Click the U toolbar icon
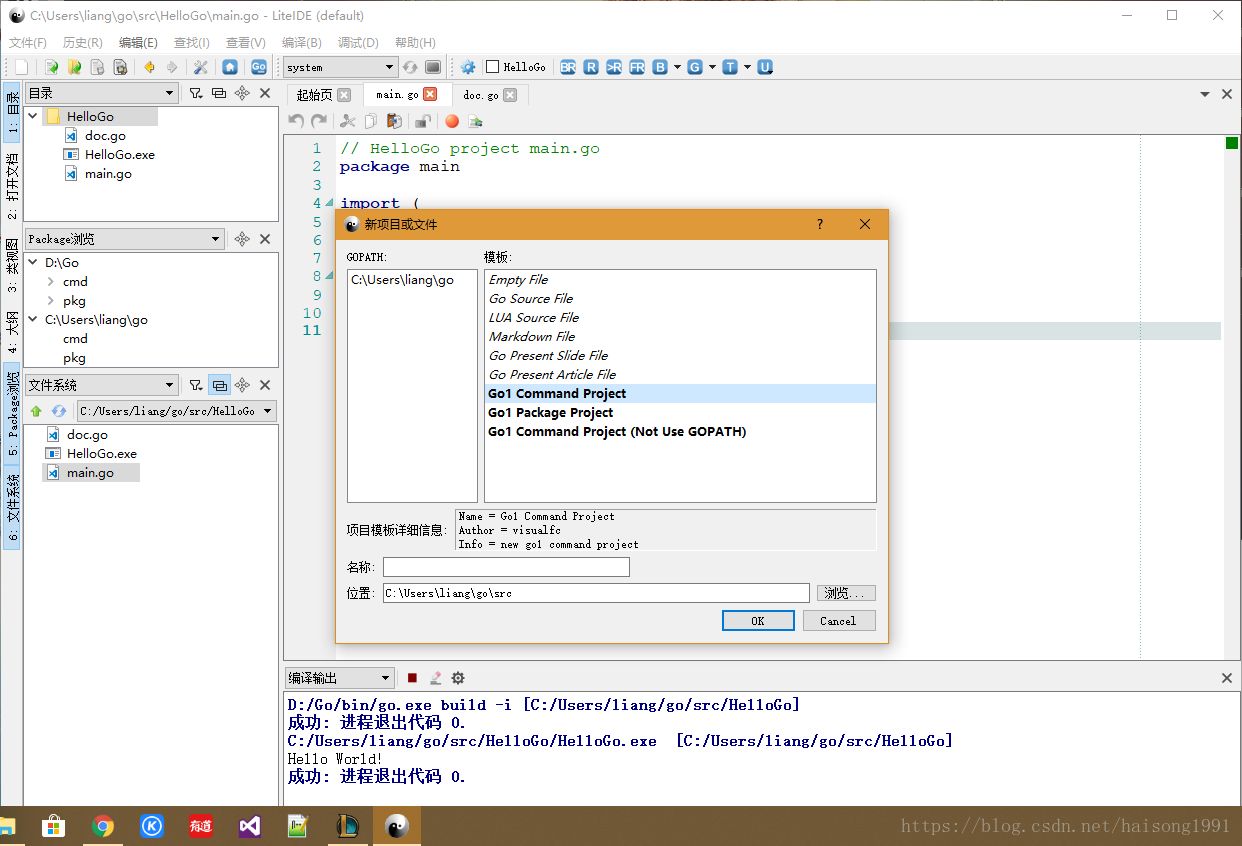 click(765, 67)
